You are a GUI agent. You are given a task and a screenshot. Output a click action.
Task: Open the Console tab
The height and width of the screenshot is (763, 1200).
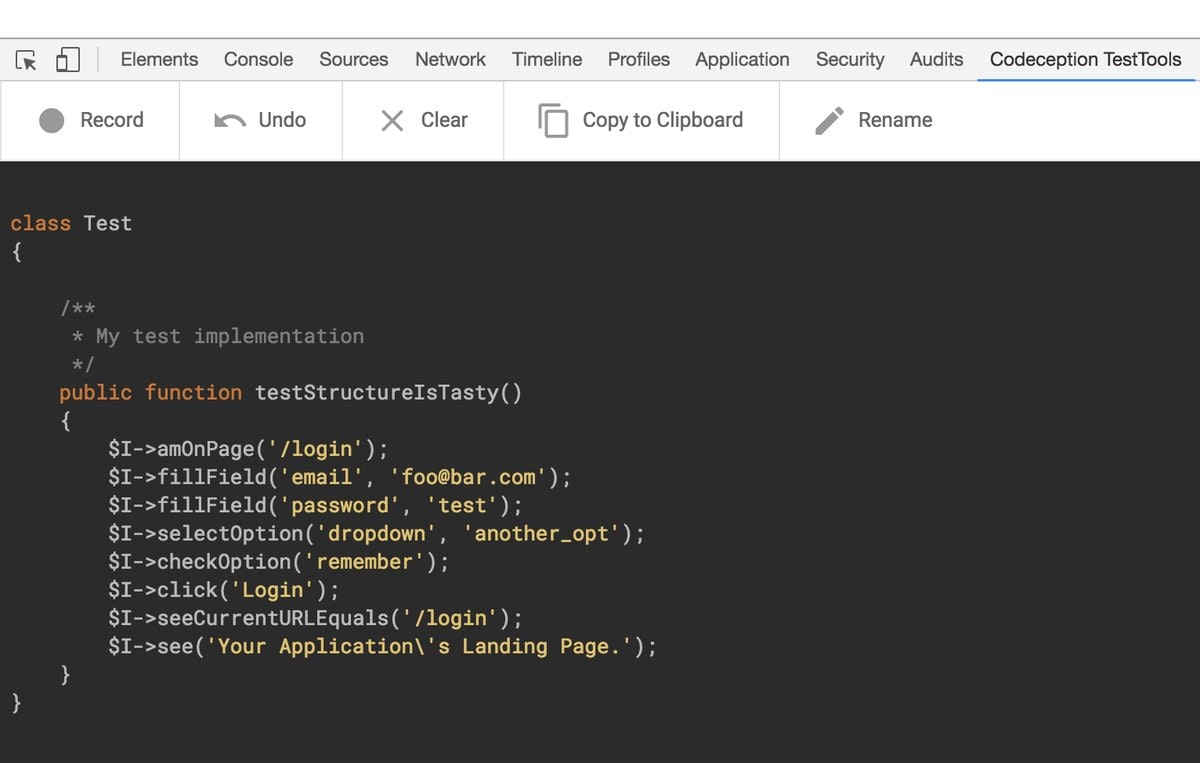[258, 60]
